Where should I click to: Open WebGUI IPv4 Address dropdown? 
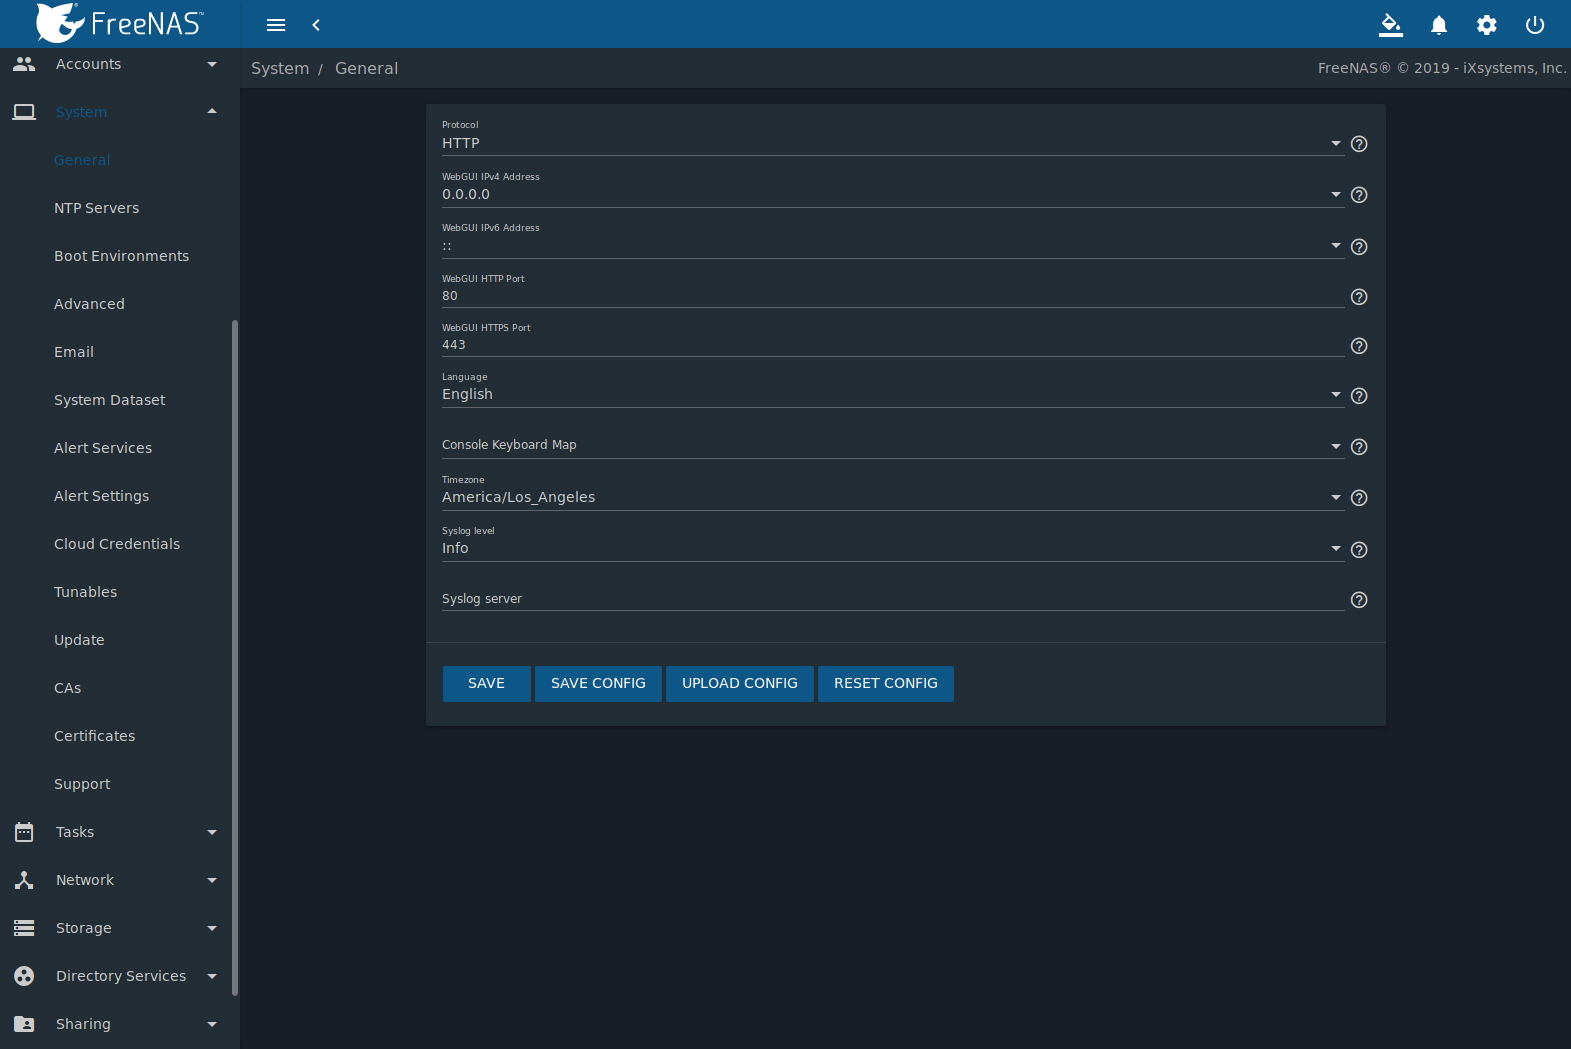tap(893, 194)
